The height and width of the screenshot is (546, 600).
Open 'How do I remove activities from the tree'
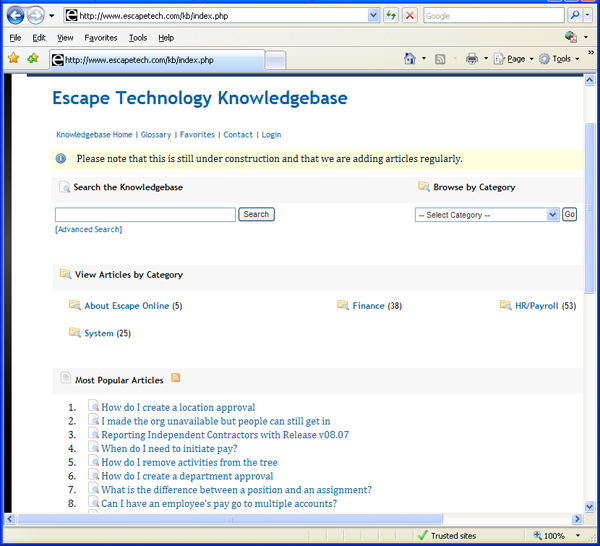coord(189,462)
